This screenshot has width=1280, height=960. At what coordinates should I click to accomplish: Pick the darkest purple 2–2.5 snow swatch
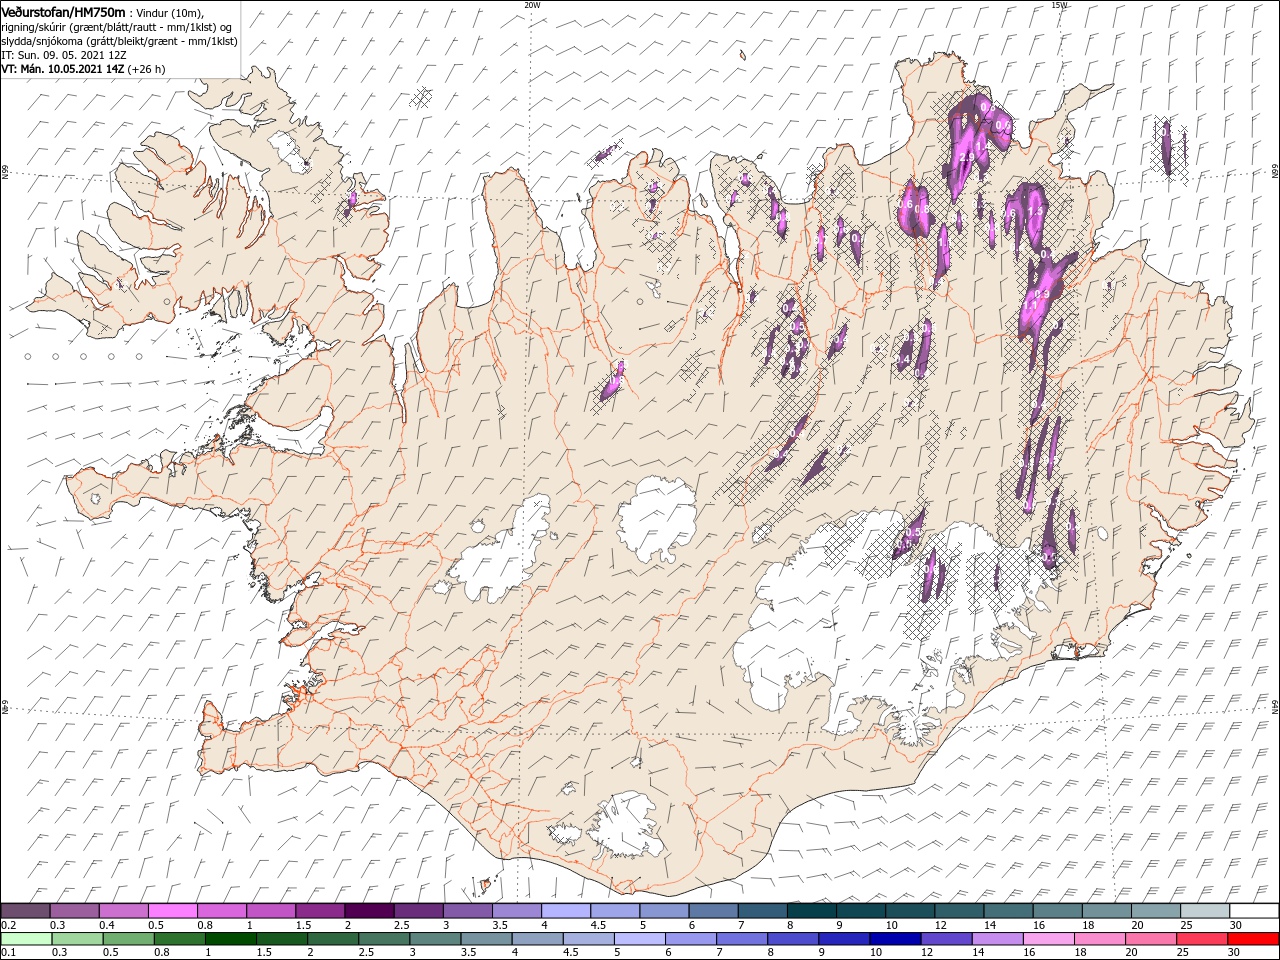tap(369, 910)
